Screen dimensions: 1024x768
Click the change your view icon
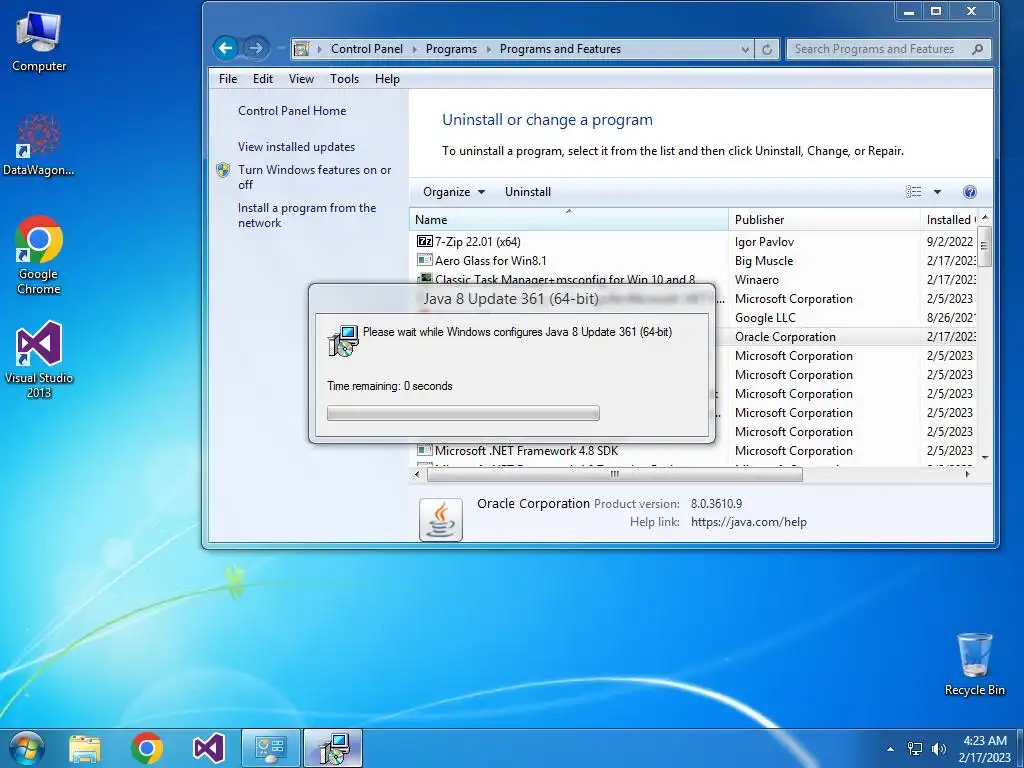tap(914, 191)
